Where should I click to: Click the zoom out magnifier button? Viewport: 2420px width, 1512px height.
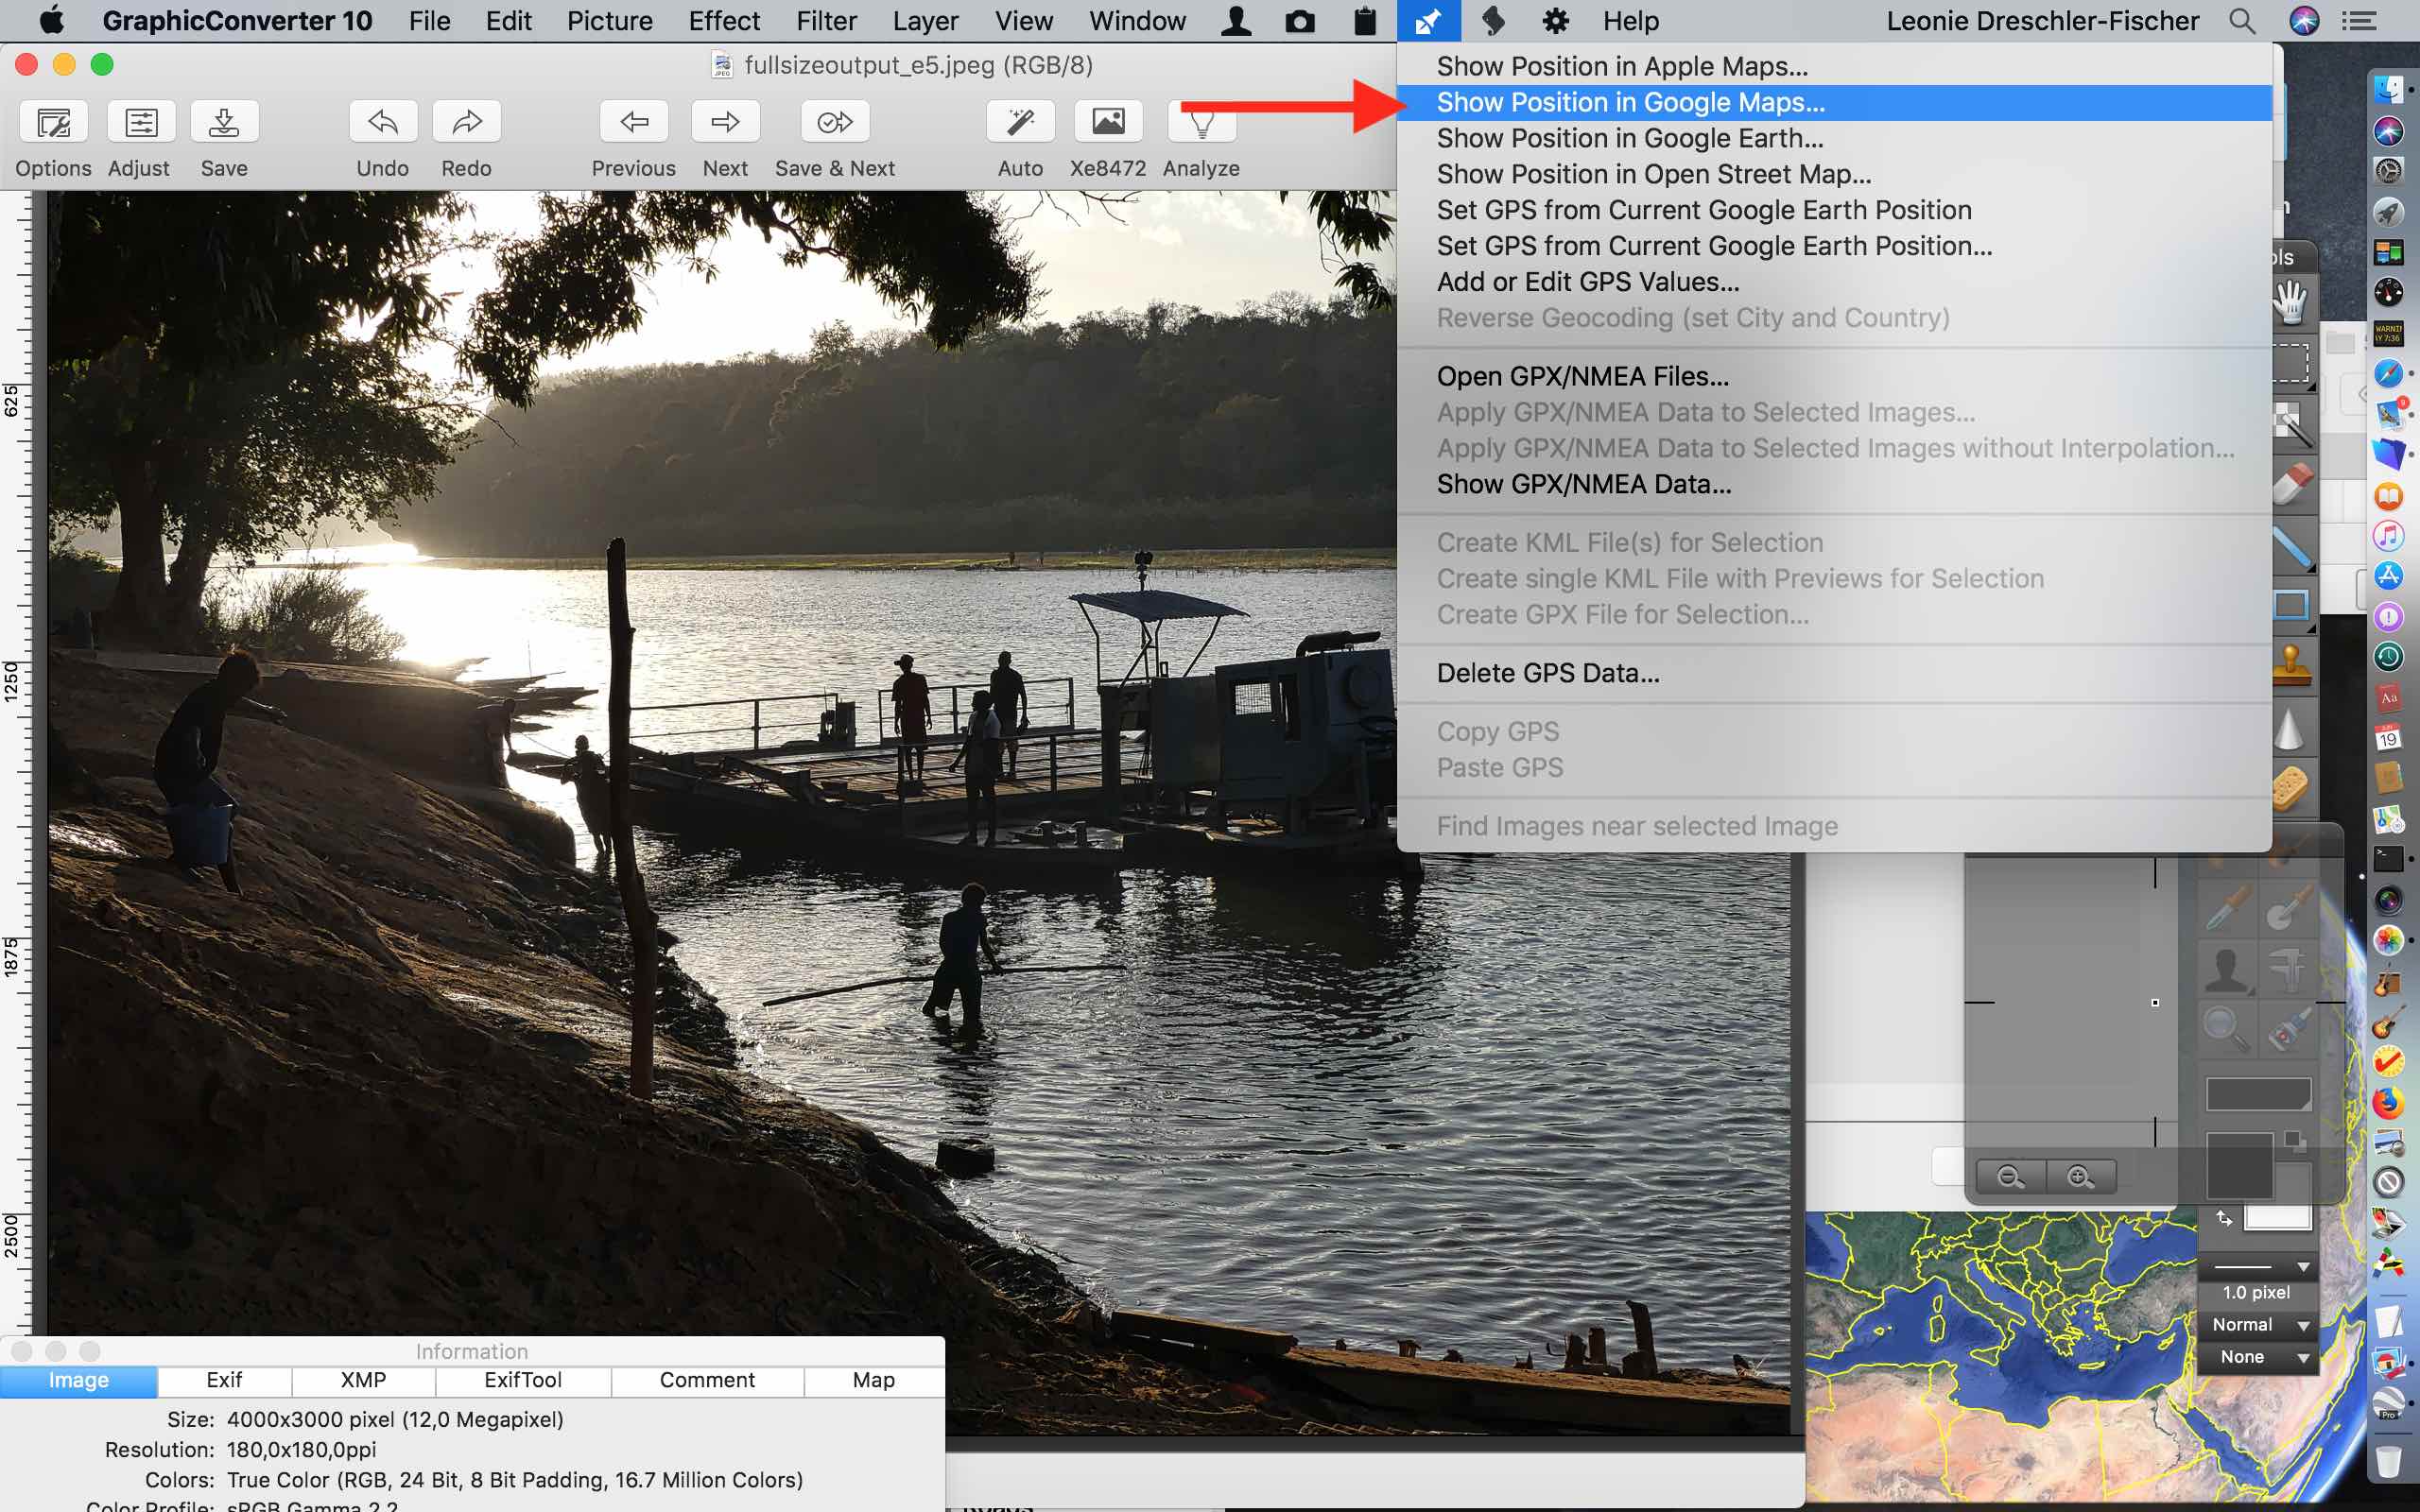pos(2010,1176)
